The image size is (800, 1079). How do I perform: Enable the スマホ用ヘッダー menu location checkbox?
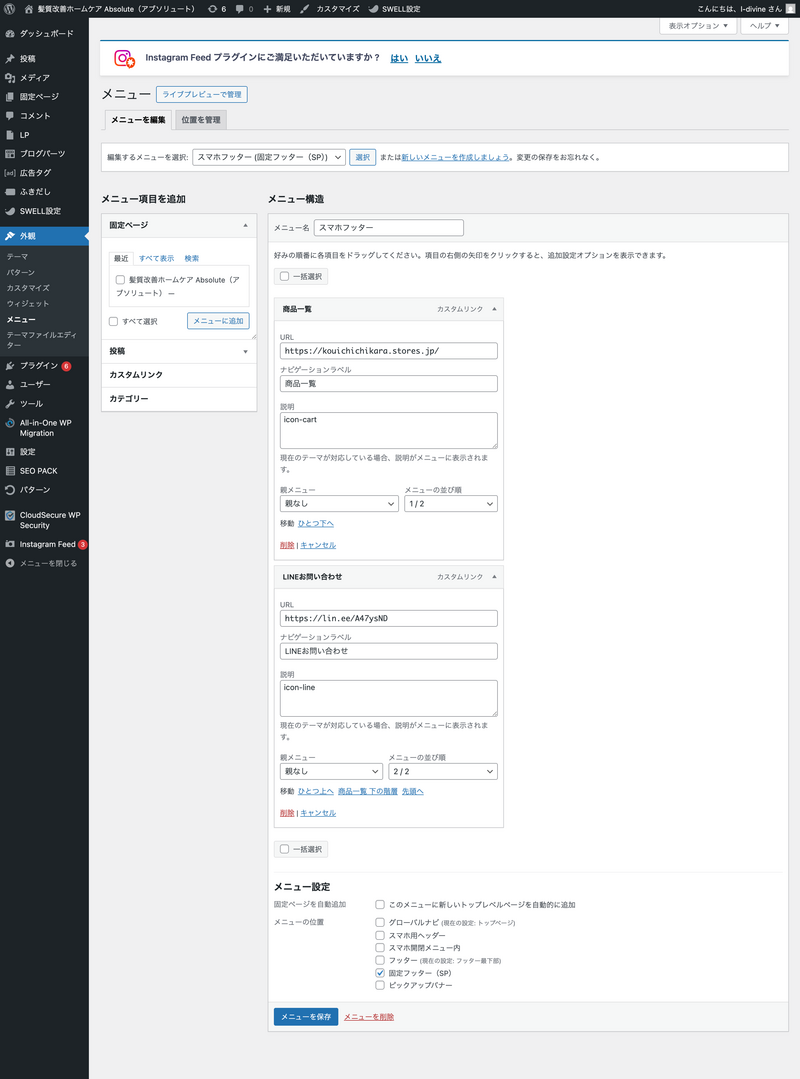tap(380, 935)
